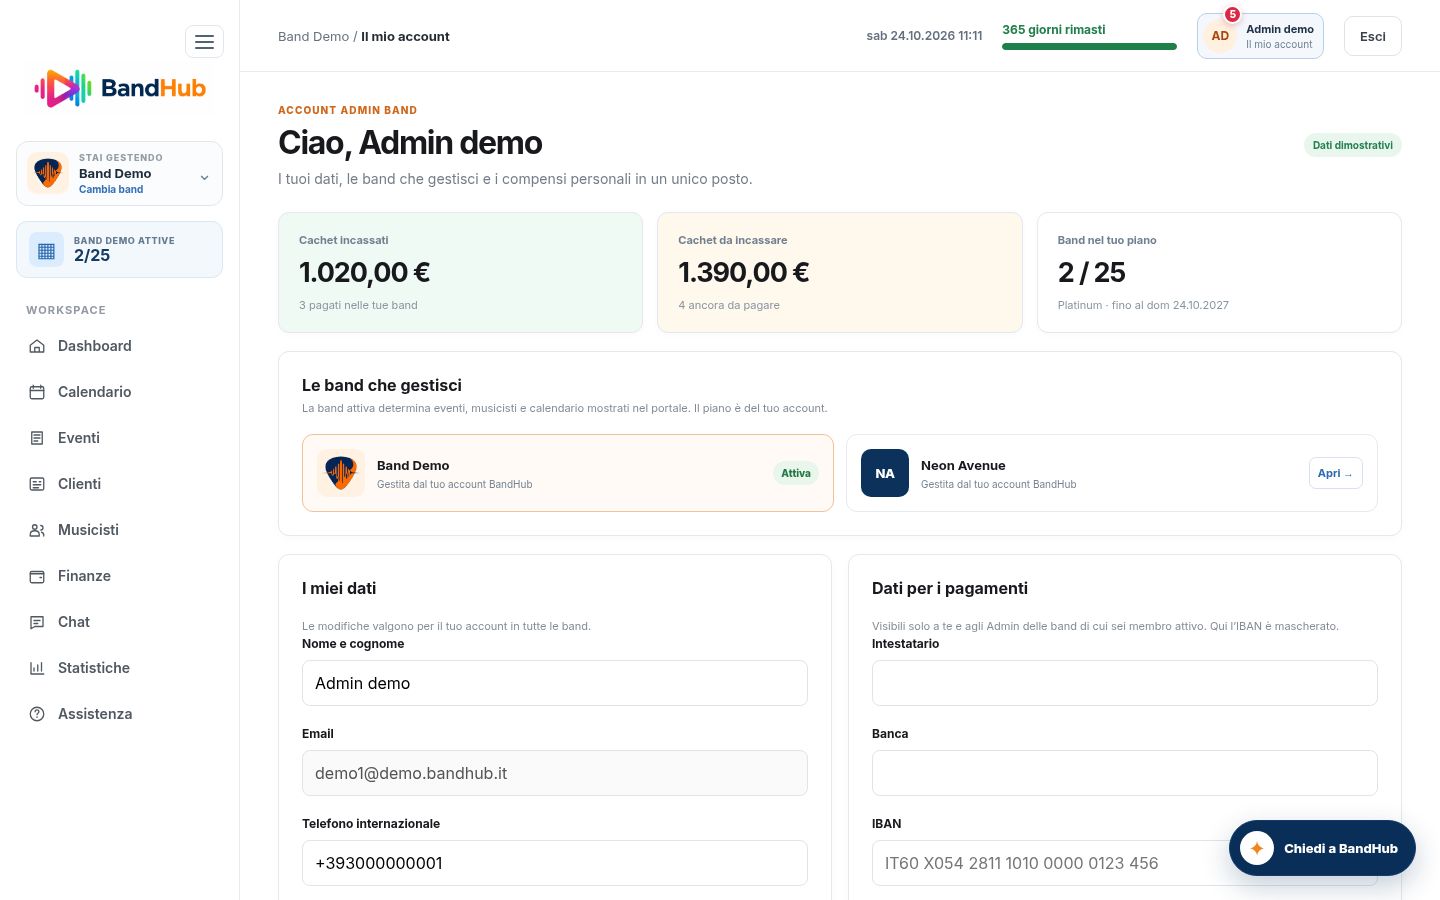Click the grid icon in Band Demo Attive card
Image resolution: width=1440 pixels, height=900 pixels.
click(x=46, y=250)
